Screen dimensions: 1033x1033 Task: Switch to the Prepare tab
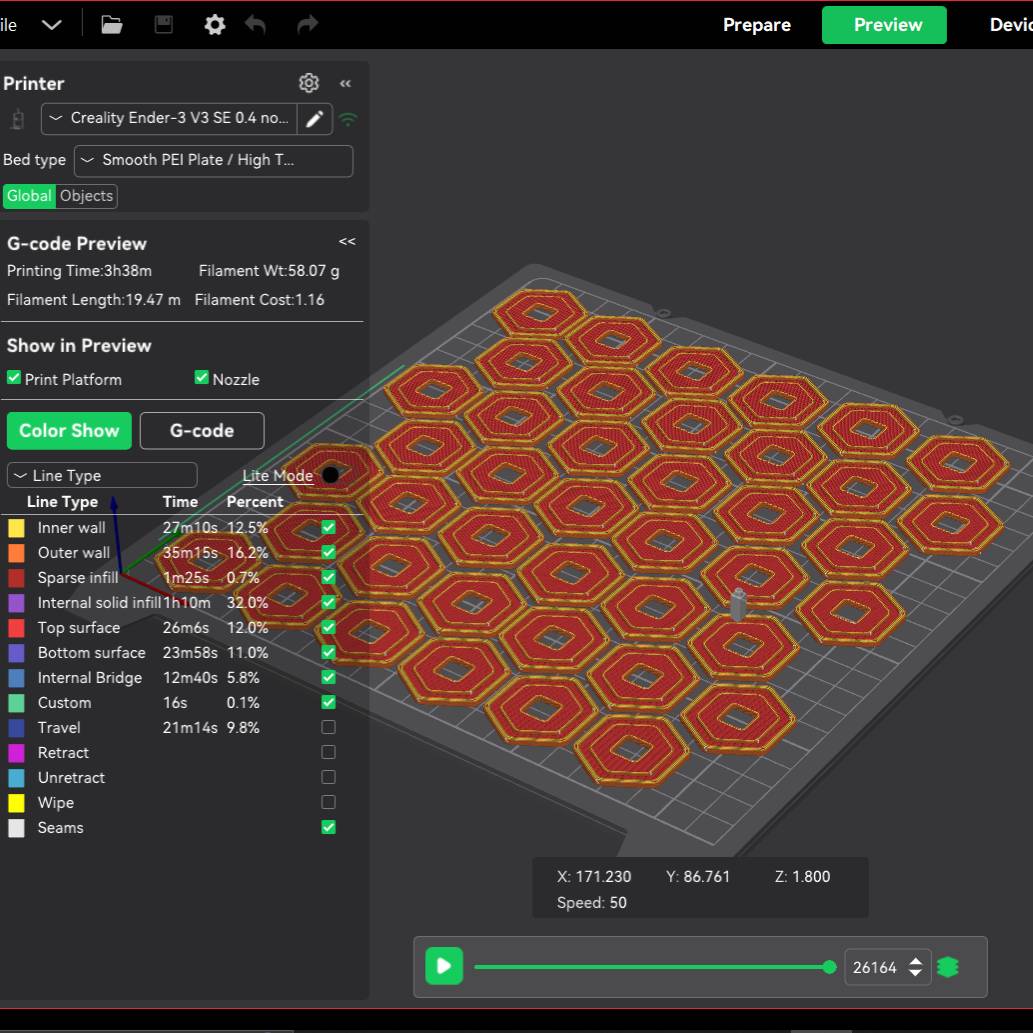[757, 25]
